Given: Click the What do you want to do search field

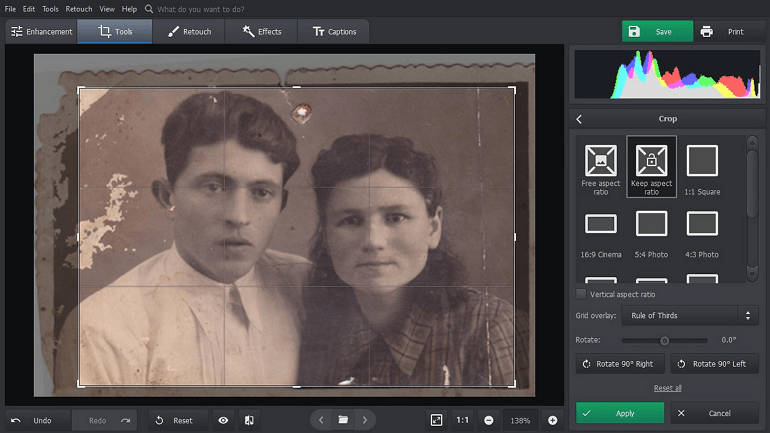Looking at the screenshot, I should click(x=205, y=9).
